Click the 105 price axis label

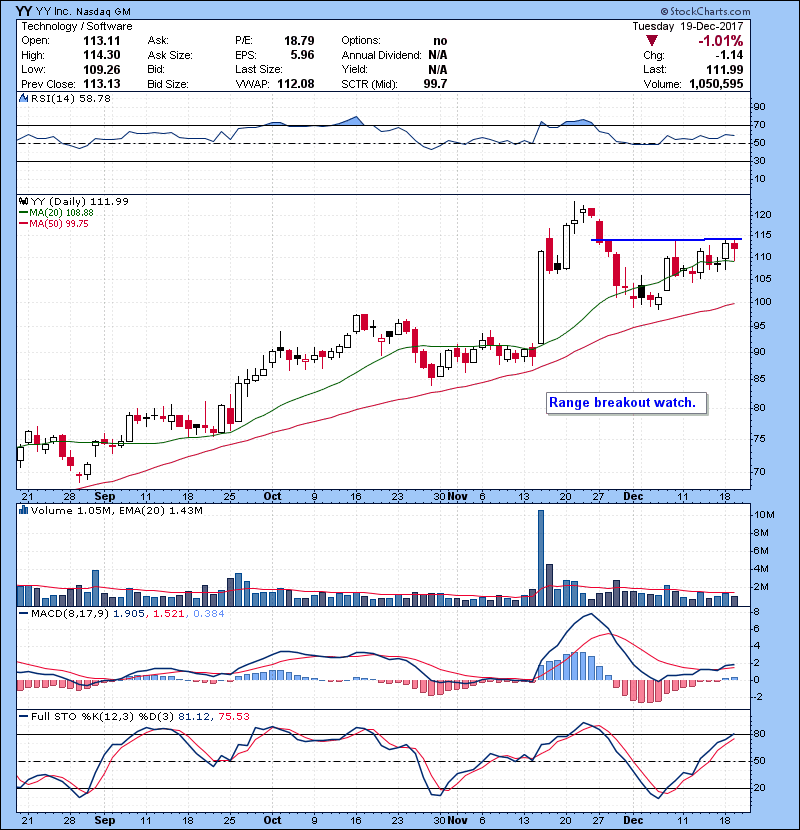pyautogui.click(x=763, y=279)
